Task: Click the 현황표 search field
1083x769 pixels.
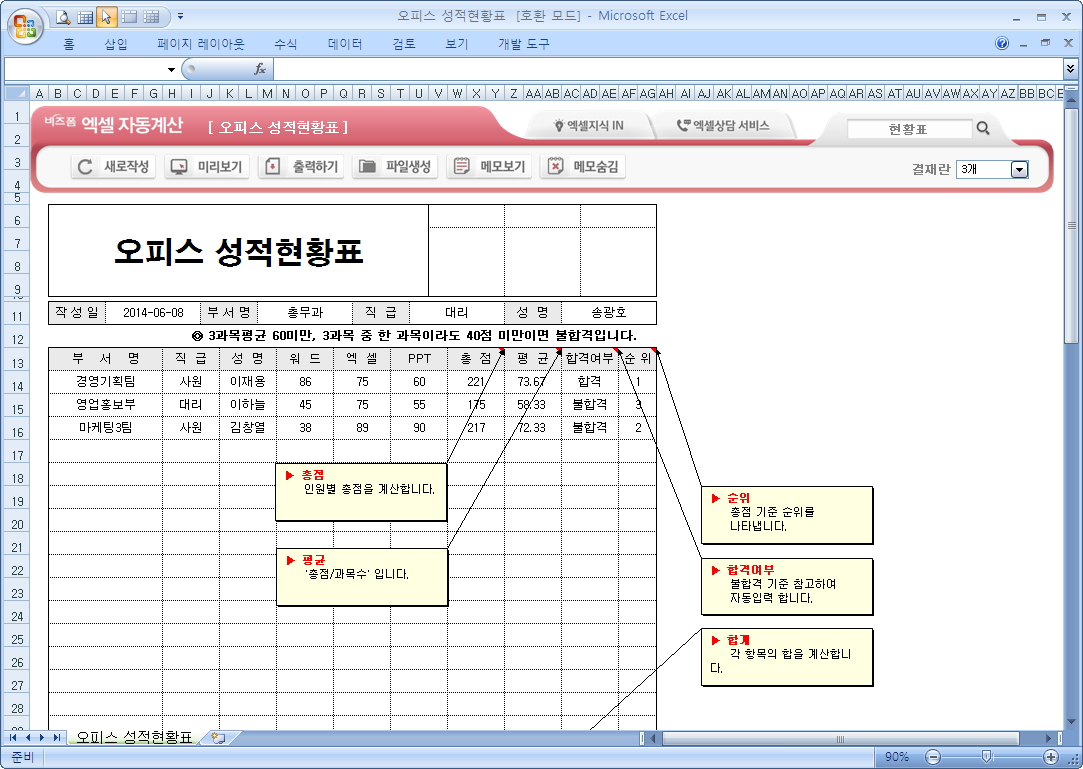Action: pyautogui.click(x=908, y=129)
